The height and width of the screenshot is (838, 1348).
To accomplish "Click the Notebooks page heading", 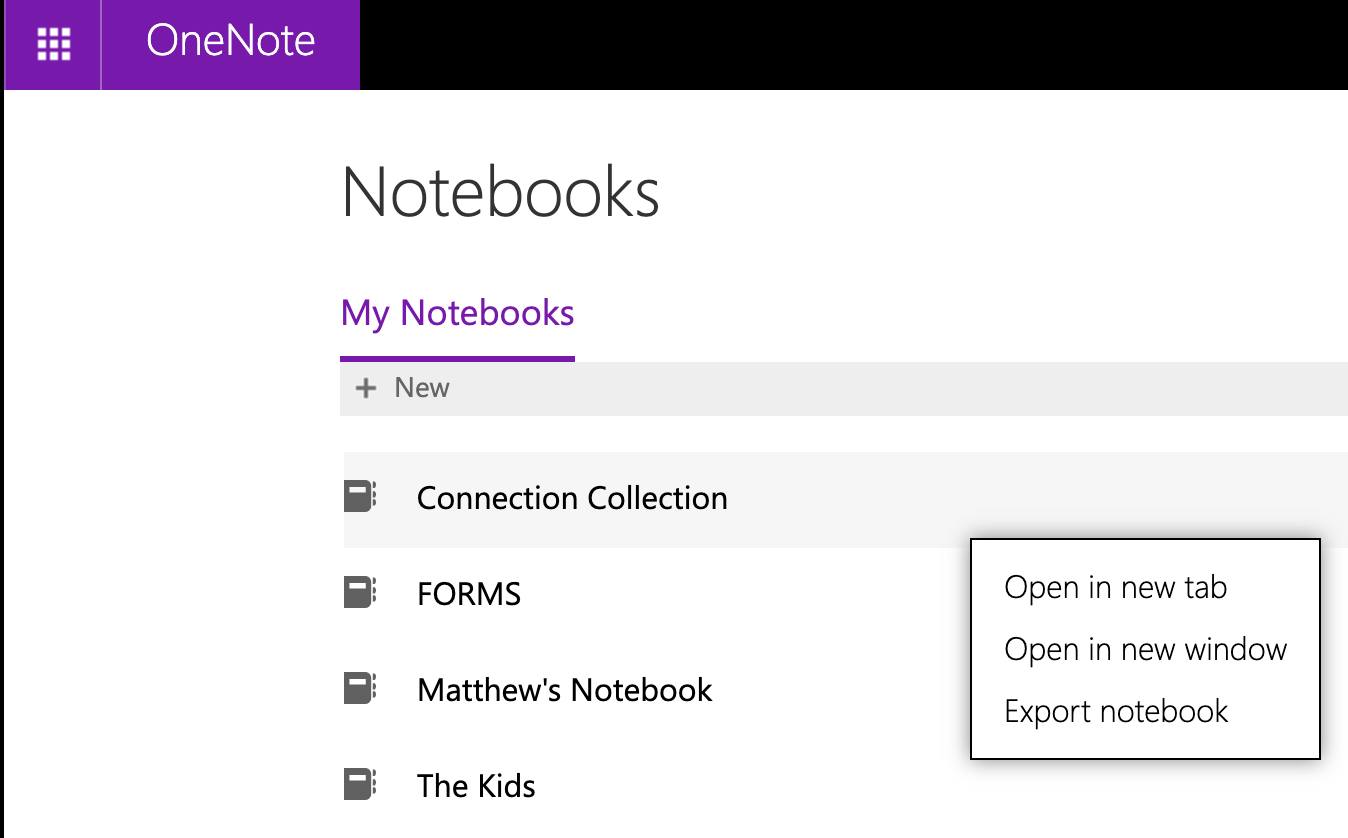I will [x=500, y=192].
